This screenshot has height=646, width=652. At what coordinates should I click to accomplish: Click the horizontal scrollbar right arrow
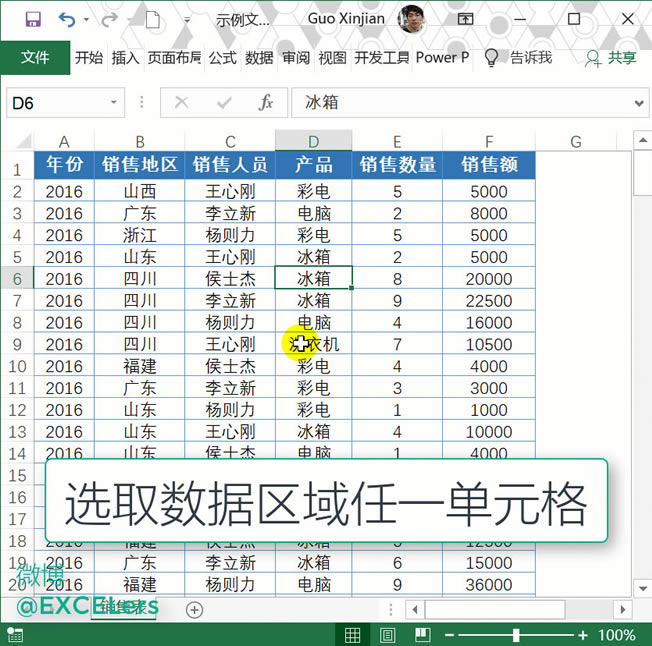(x=623, y=610)
